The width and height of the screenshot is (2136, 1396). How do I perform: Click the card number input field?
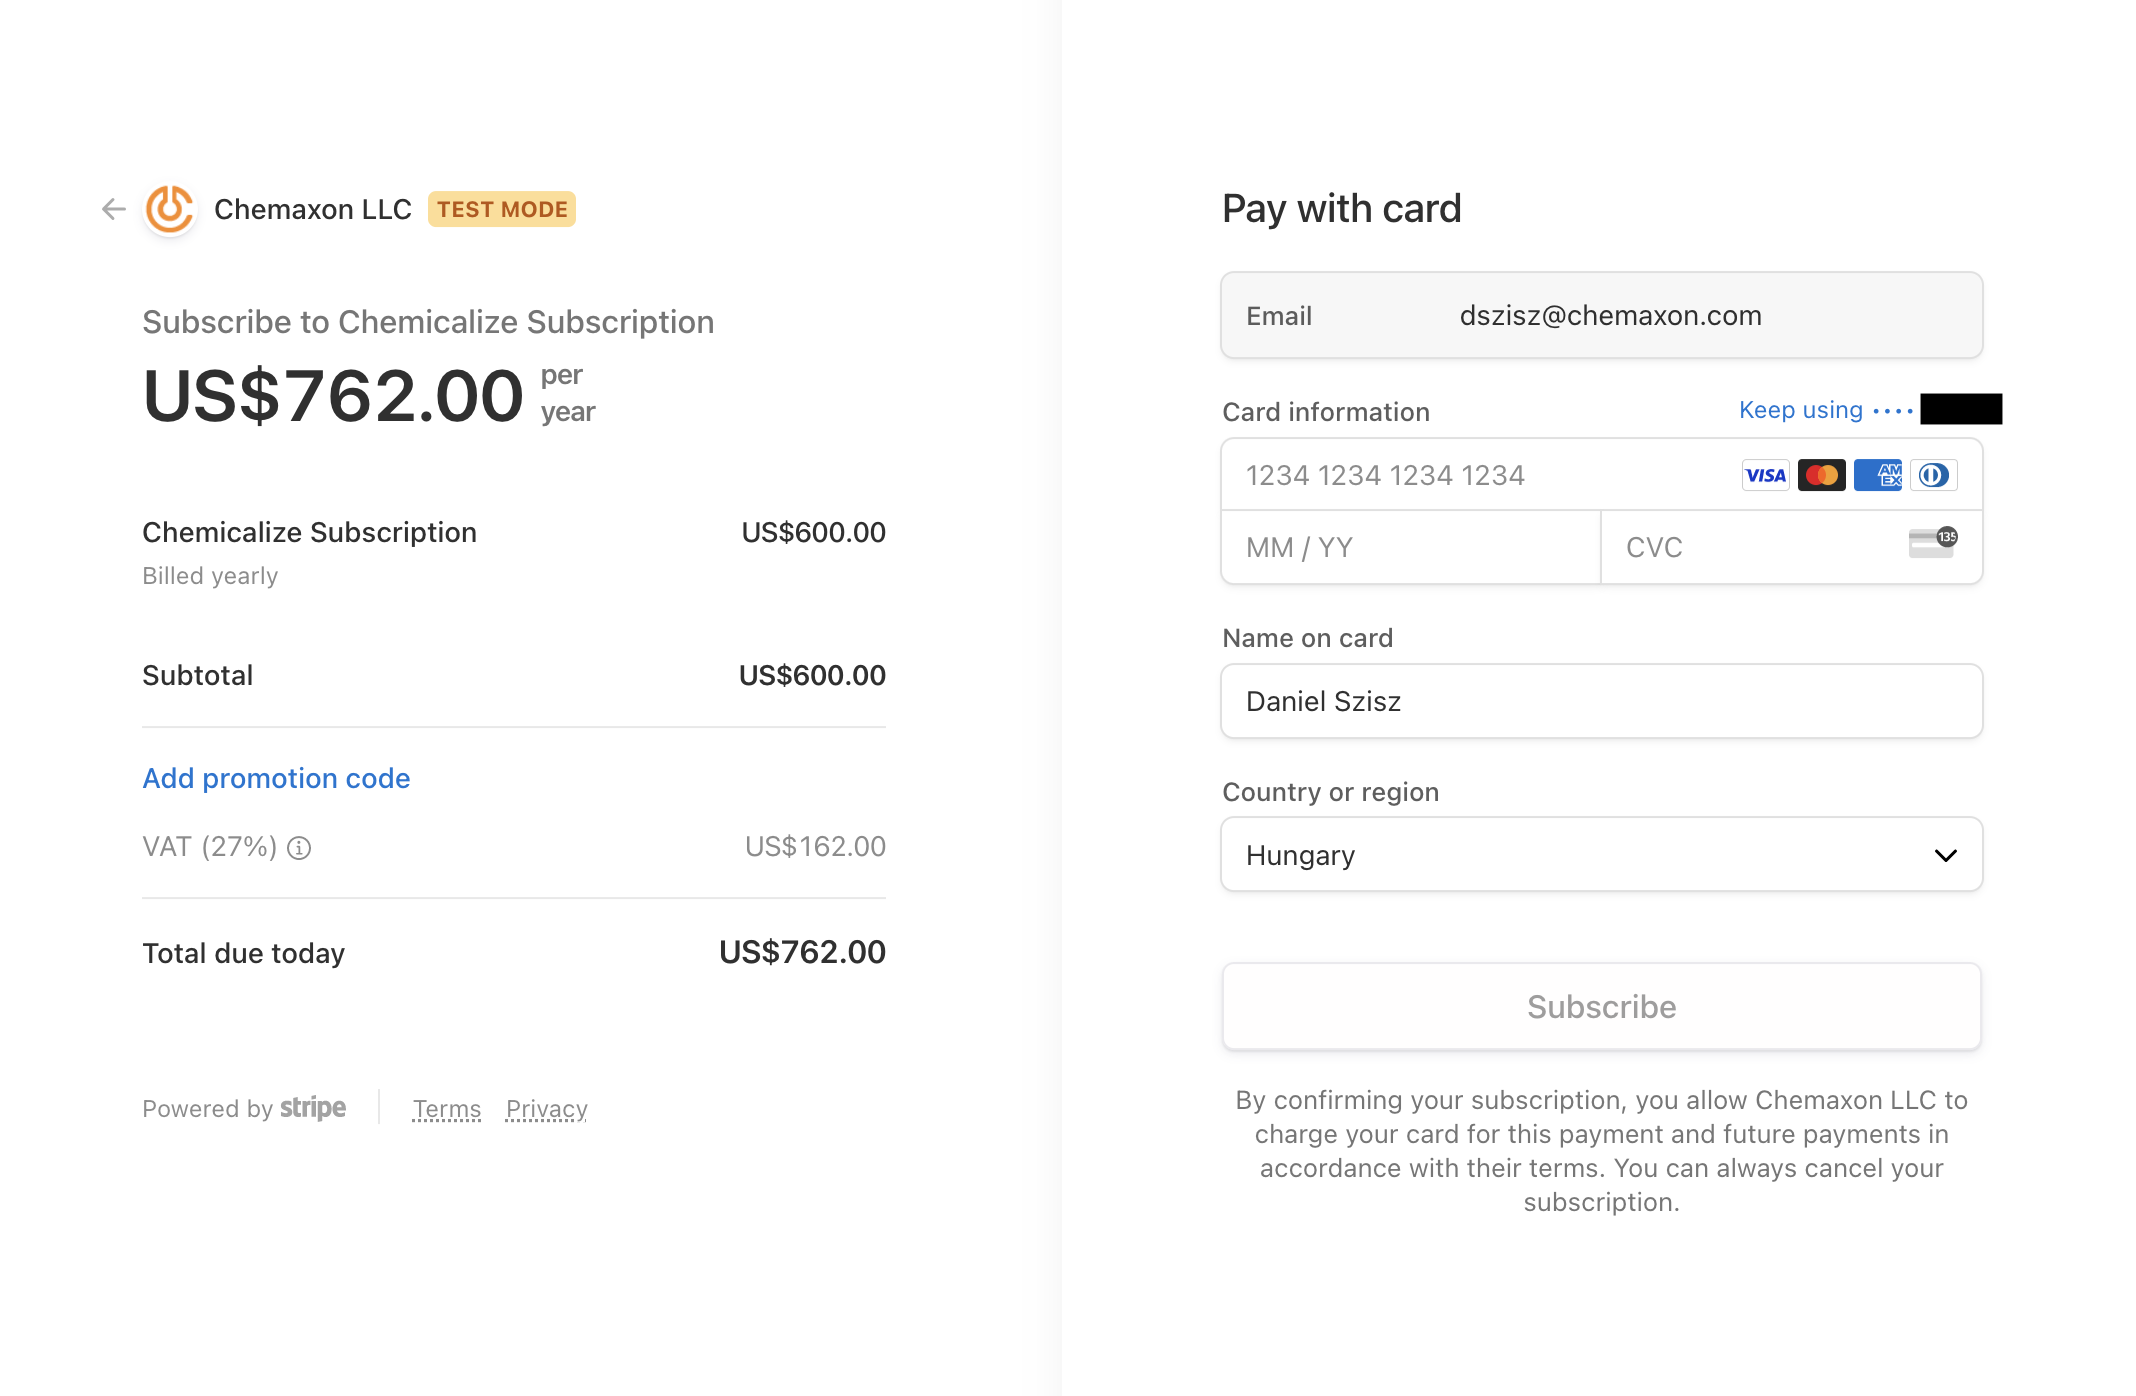click(1450, 474)
